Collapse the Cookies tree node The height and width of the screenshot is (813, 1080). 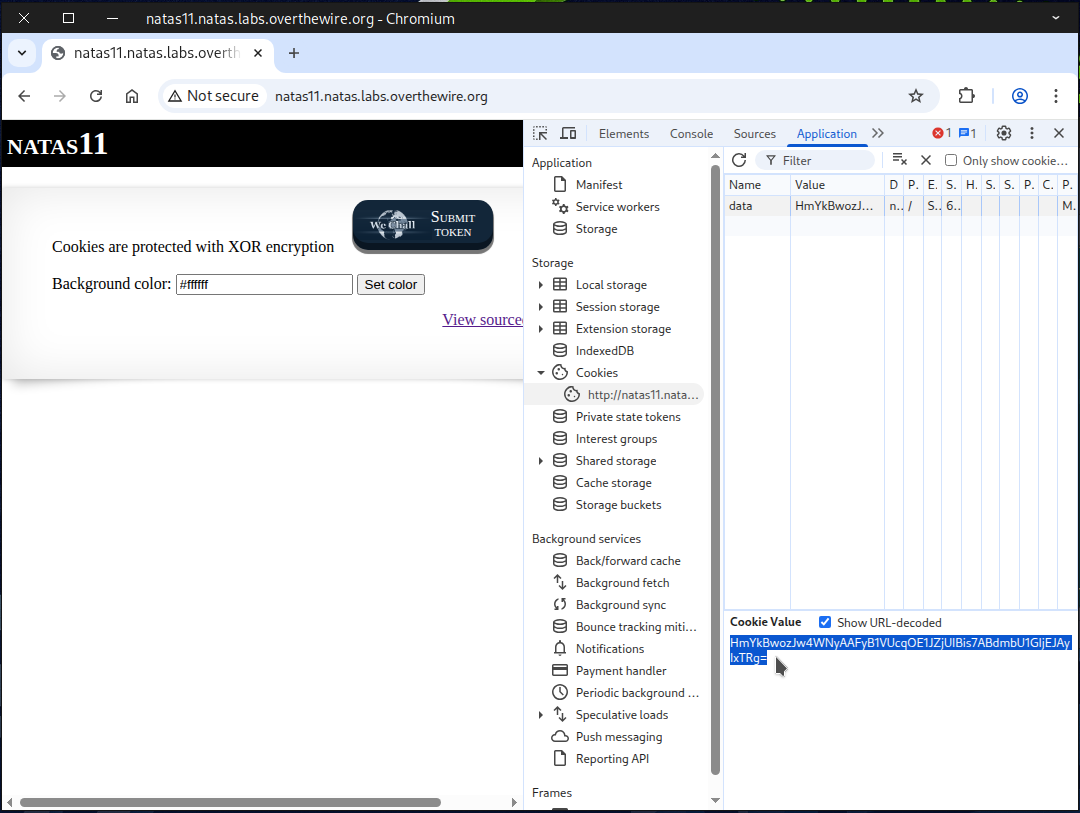click(541, 373)
